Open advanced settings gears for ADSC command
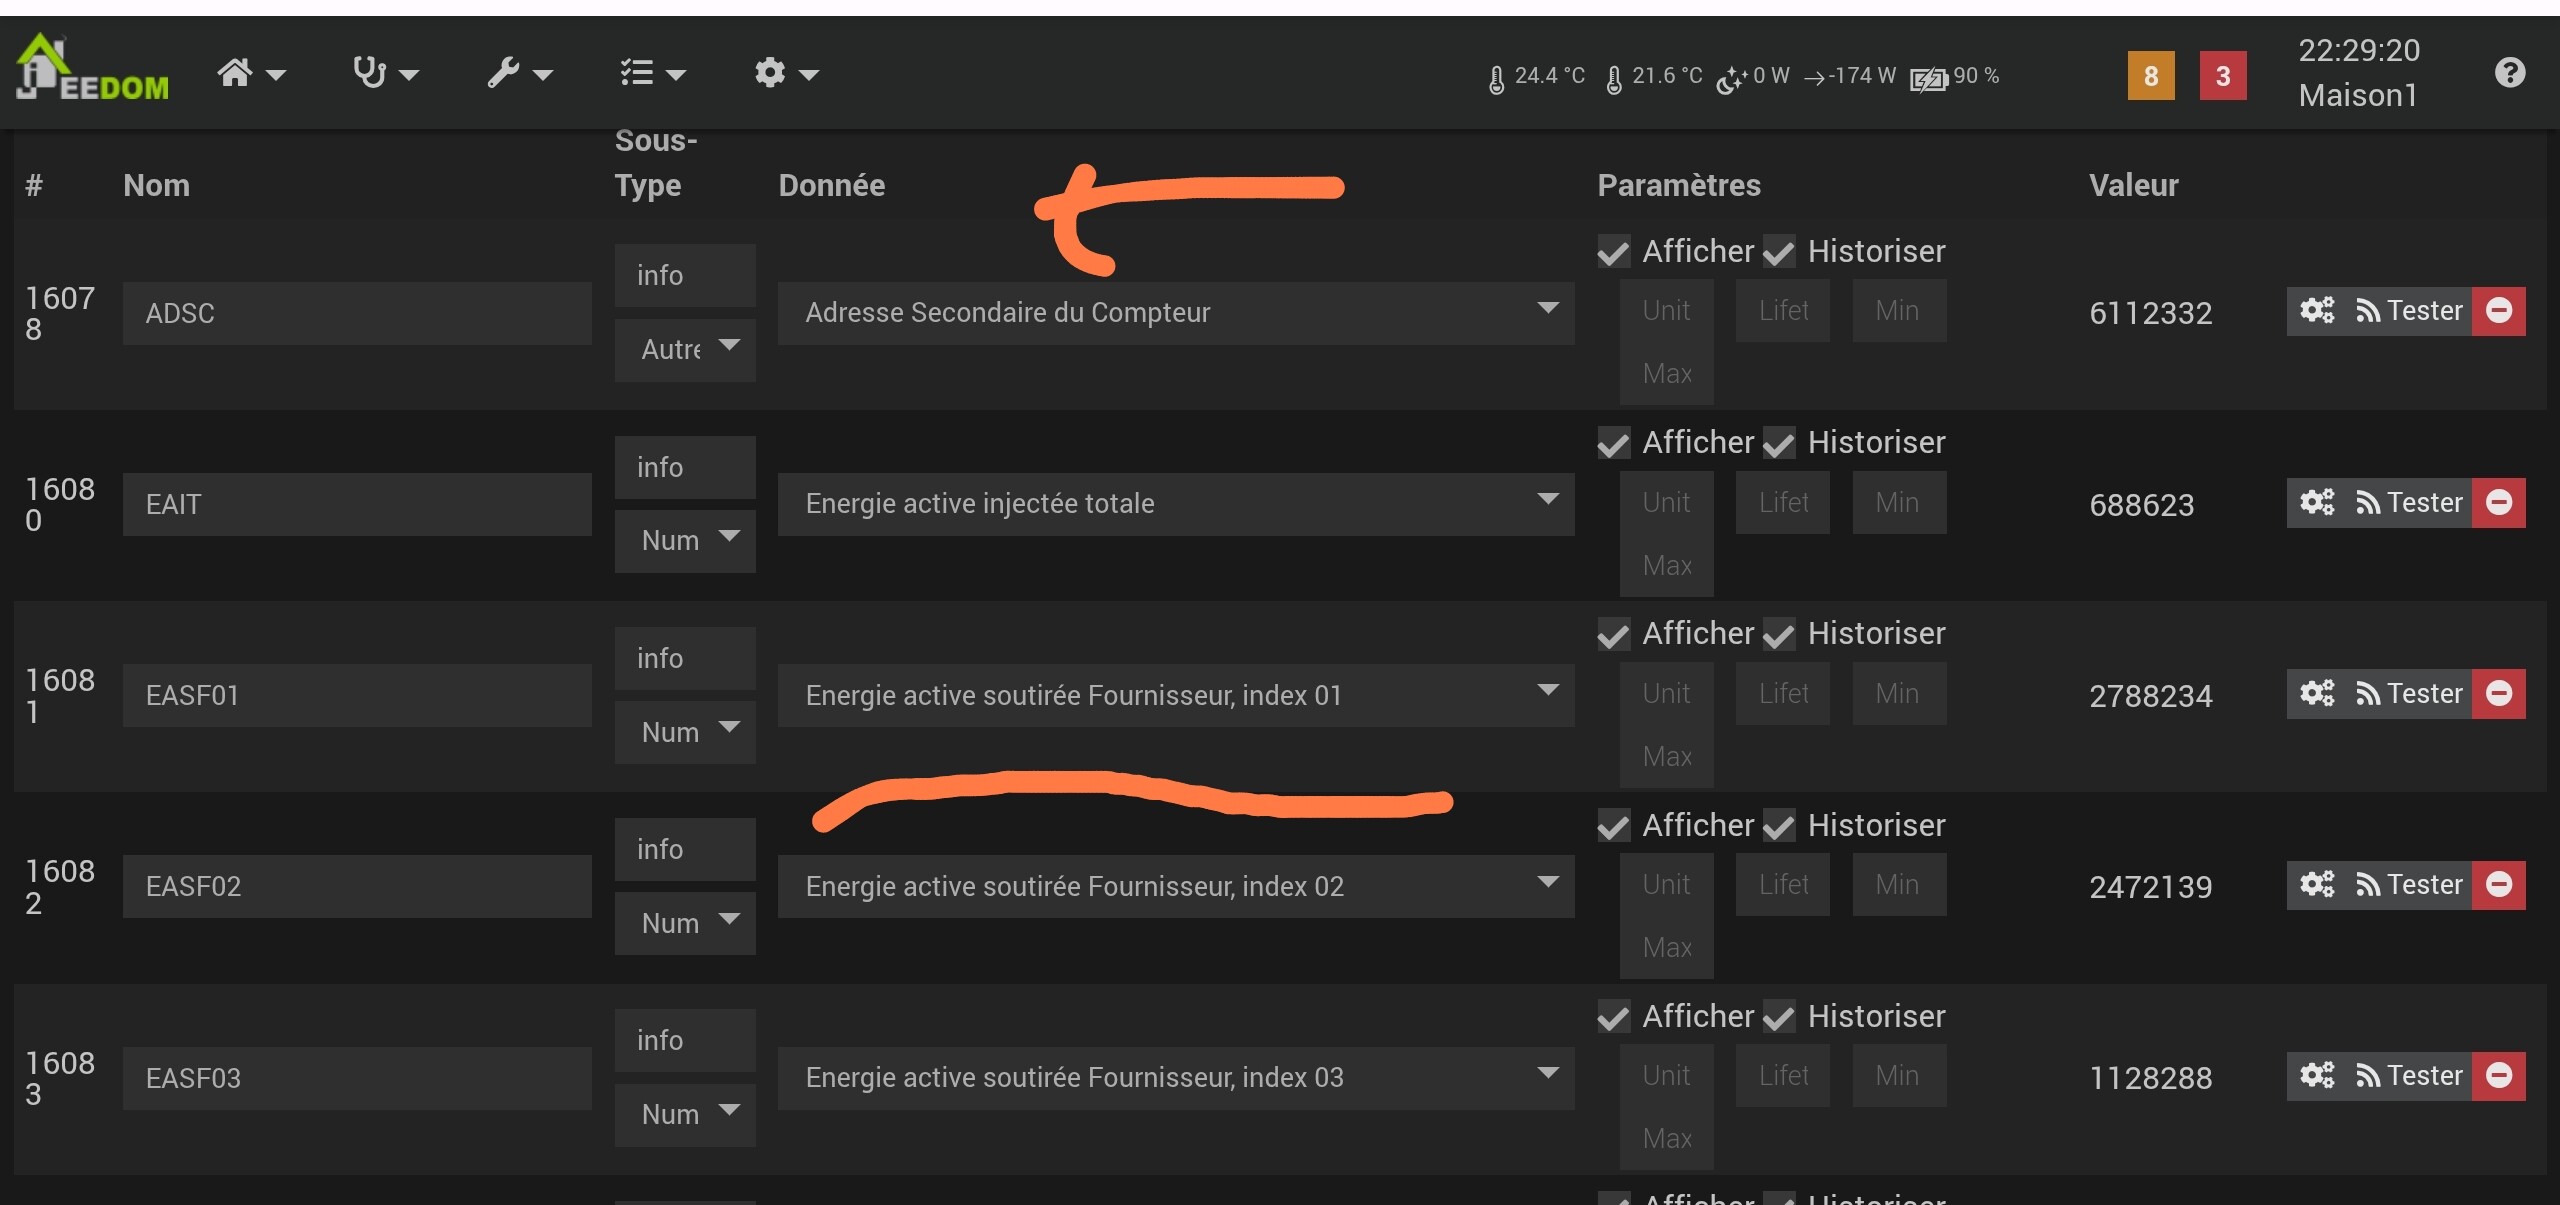The image size is (2560, 1205). (2316, 311)
